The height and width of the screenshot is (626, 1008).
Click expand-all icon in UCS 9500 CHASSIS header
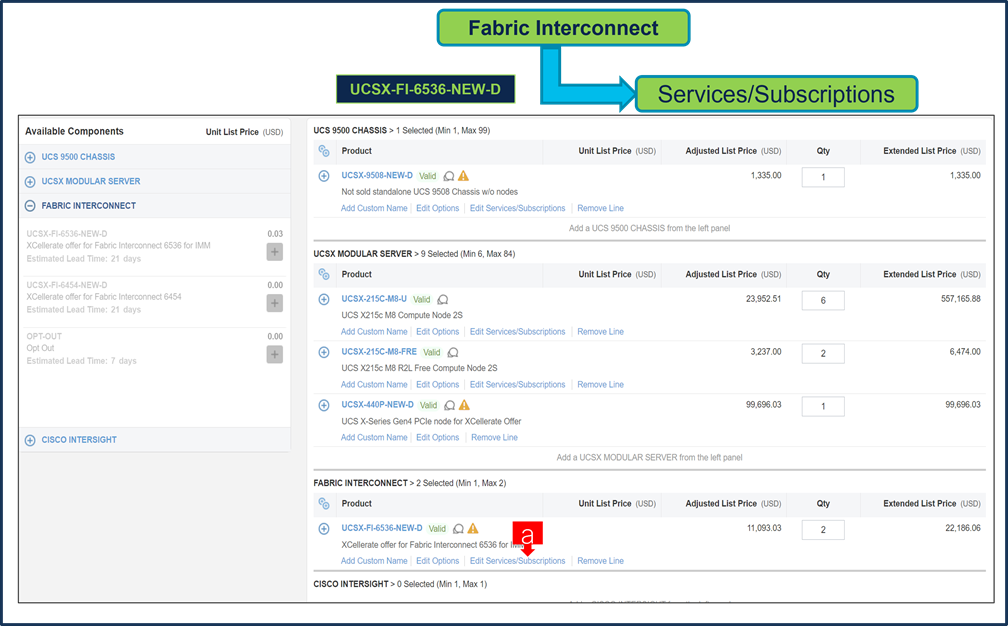(324, 151)
